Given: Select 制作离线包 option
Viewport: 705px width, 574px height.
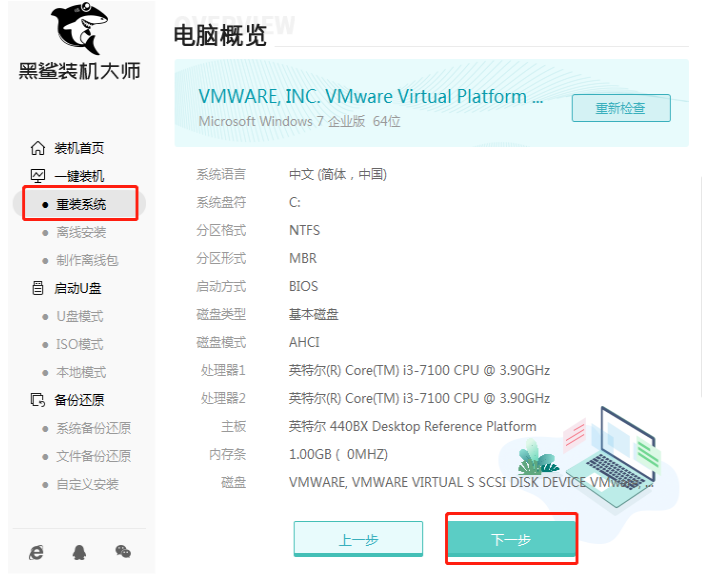Looking at the screenshot, I should coord(87,260).
